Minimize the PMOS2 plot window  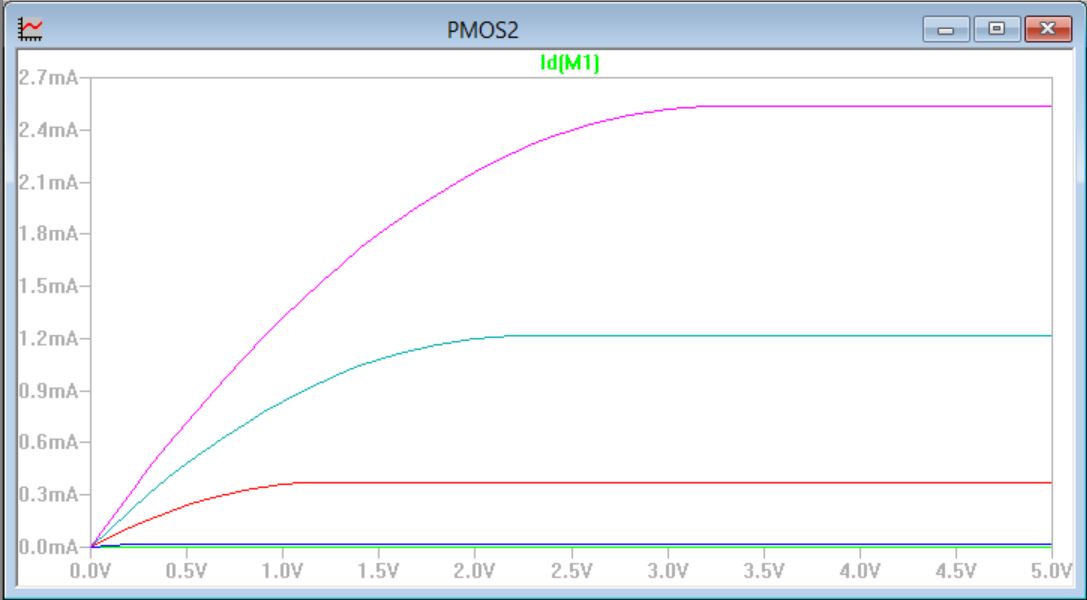click(x=946, y=29)
